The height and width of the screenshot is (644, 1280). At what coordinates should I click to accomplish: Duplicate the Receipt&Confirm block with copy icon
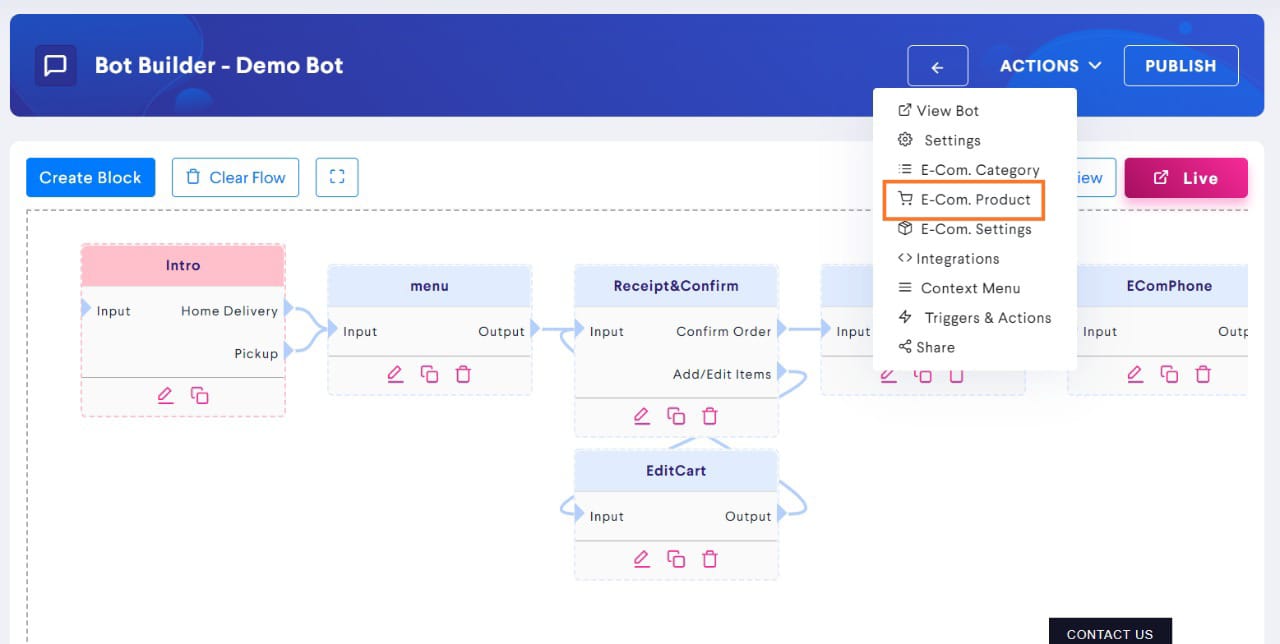pyautogui.click(x=676, y=415)
